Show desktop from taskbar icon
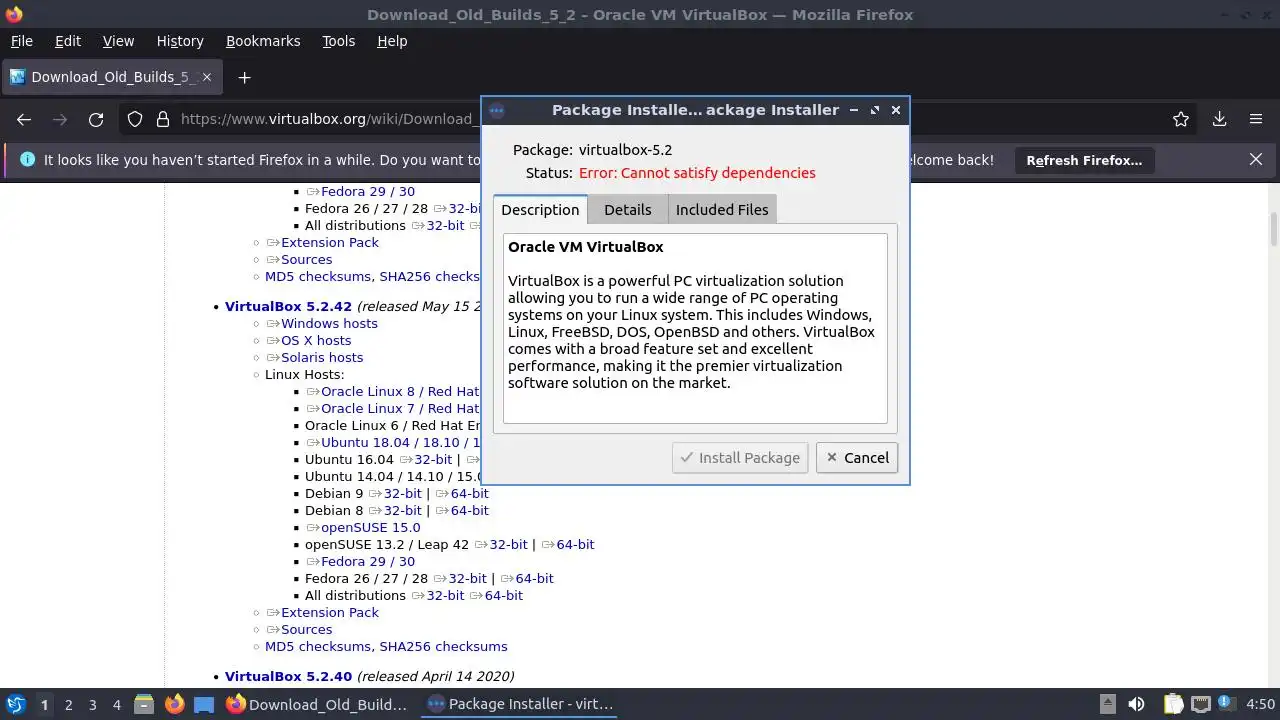This screenshot has height=720, width=1280. (x=204, y=704)
